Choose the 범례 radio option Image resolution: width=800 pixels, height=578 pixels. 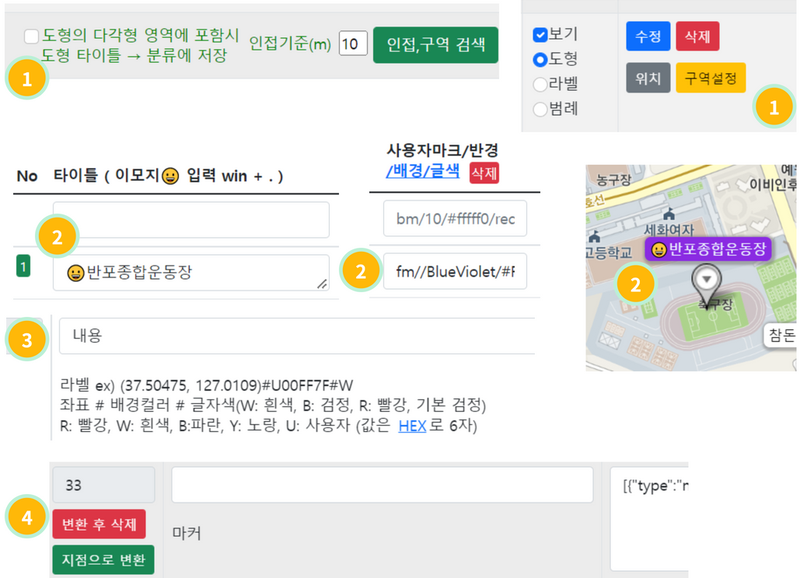click(x=540, y=109)
